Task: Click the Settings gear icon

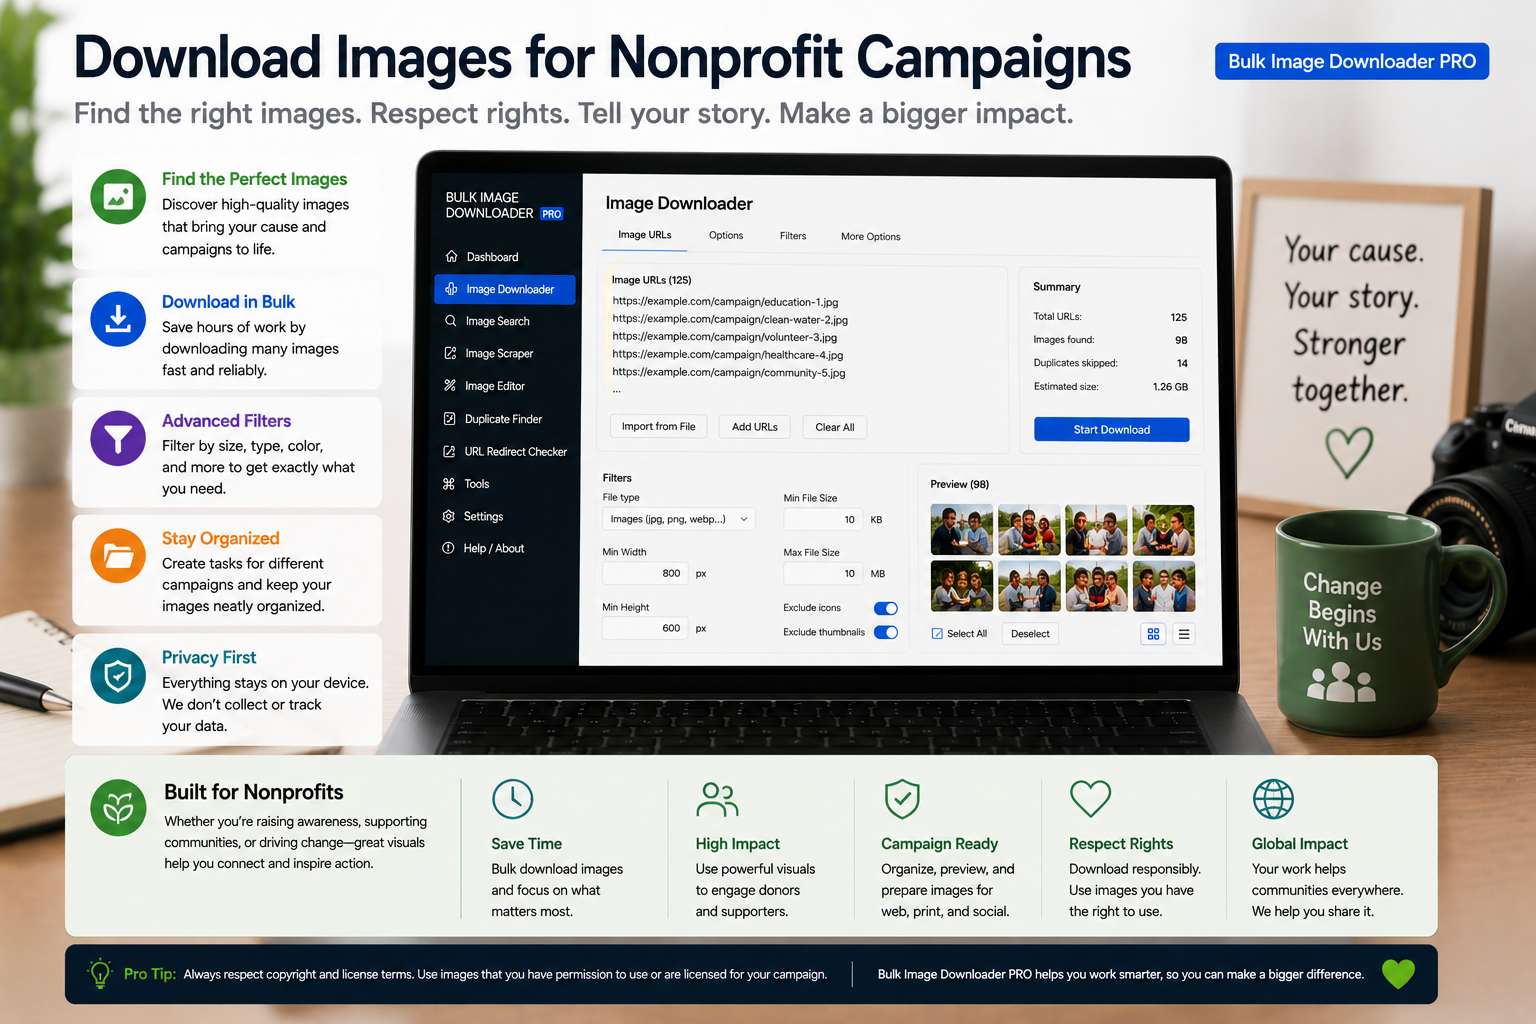Action: (x=449, y=516)
